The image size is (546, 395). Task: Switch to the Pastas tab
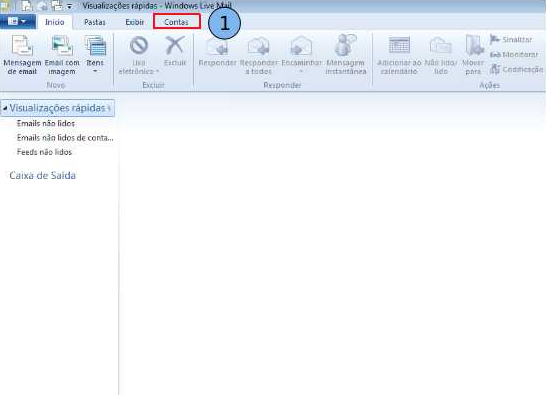tap(95, 22)
